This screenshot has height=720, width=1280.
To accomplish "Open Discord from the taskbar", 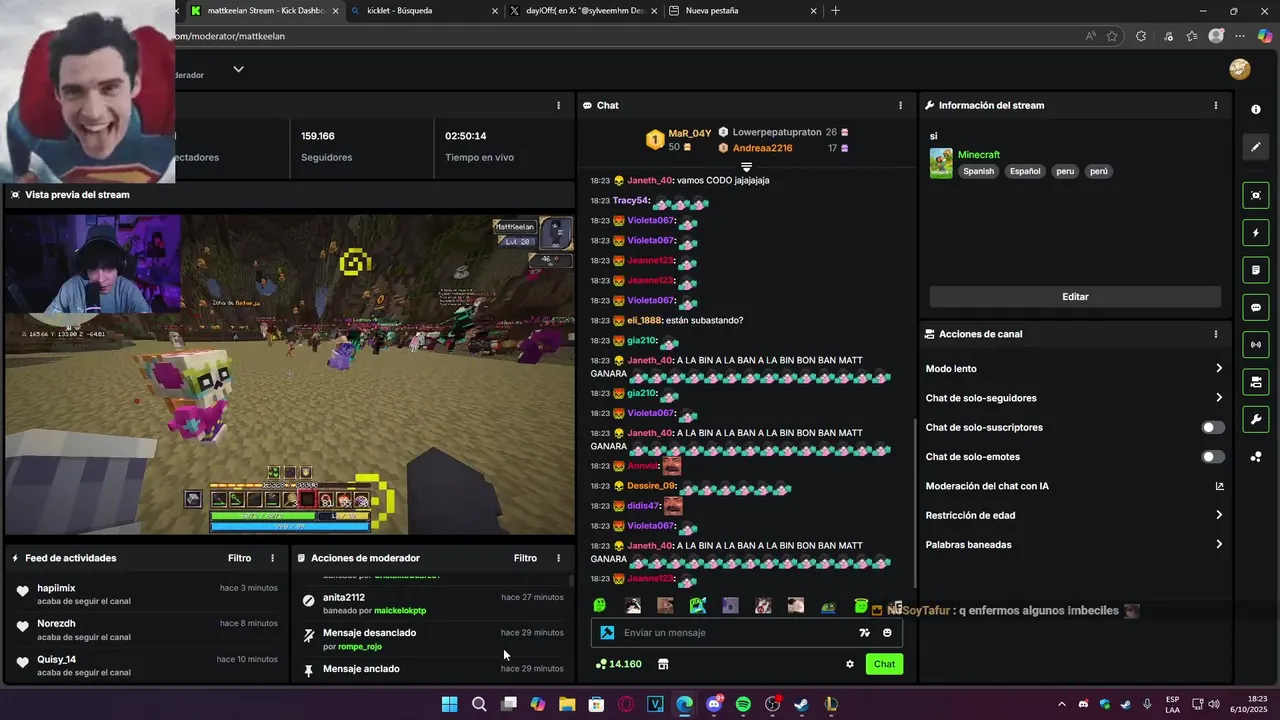I will click(x=714, y=705).
